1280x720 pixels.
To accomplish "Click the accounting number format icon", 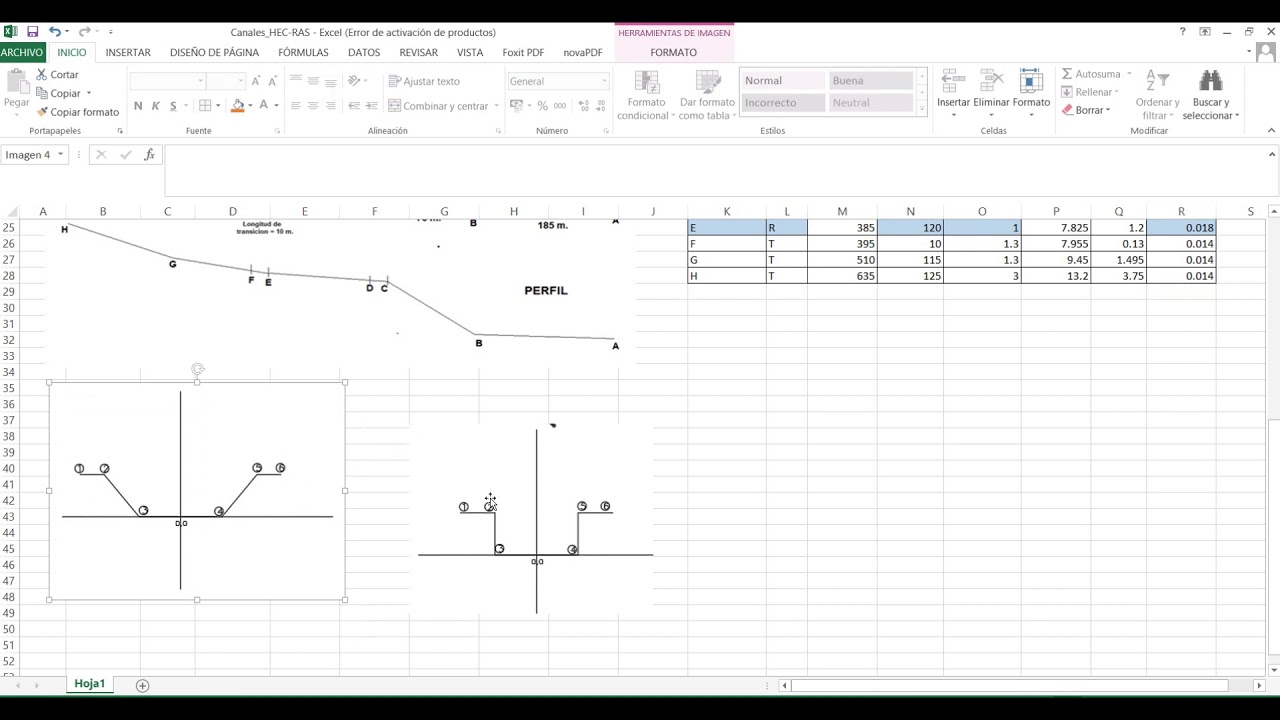I will pos(515,106).
